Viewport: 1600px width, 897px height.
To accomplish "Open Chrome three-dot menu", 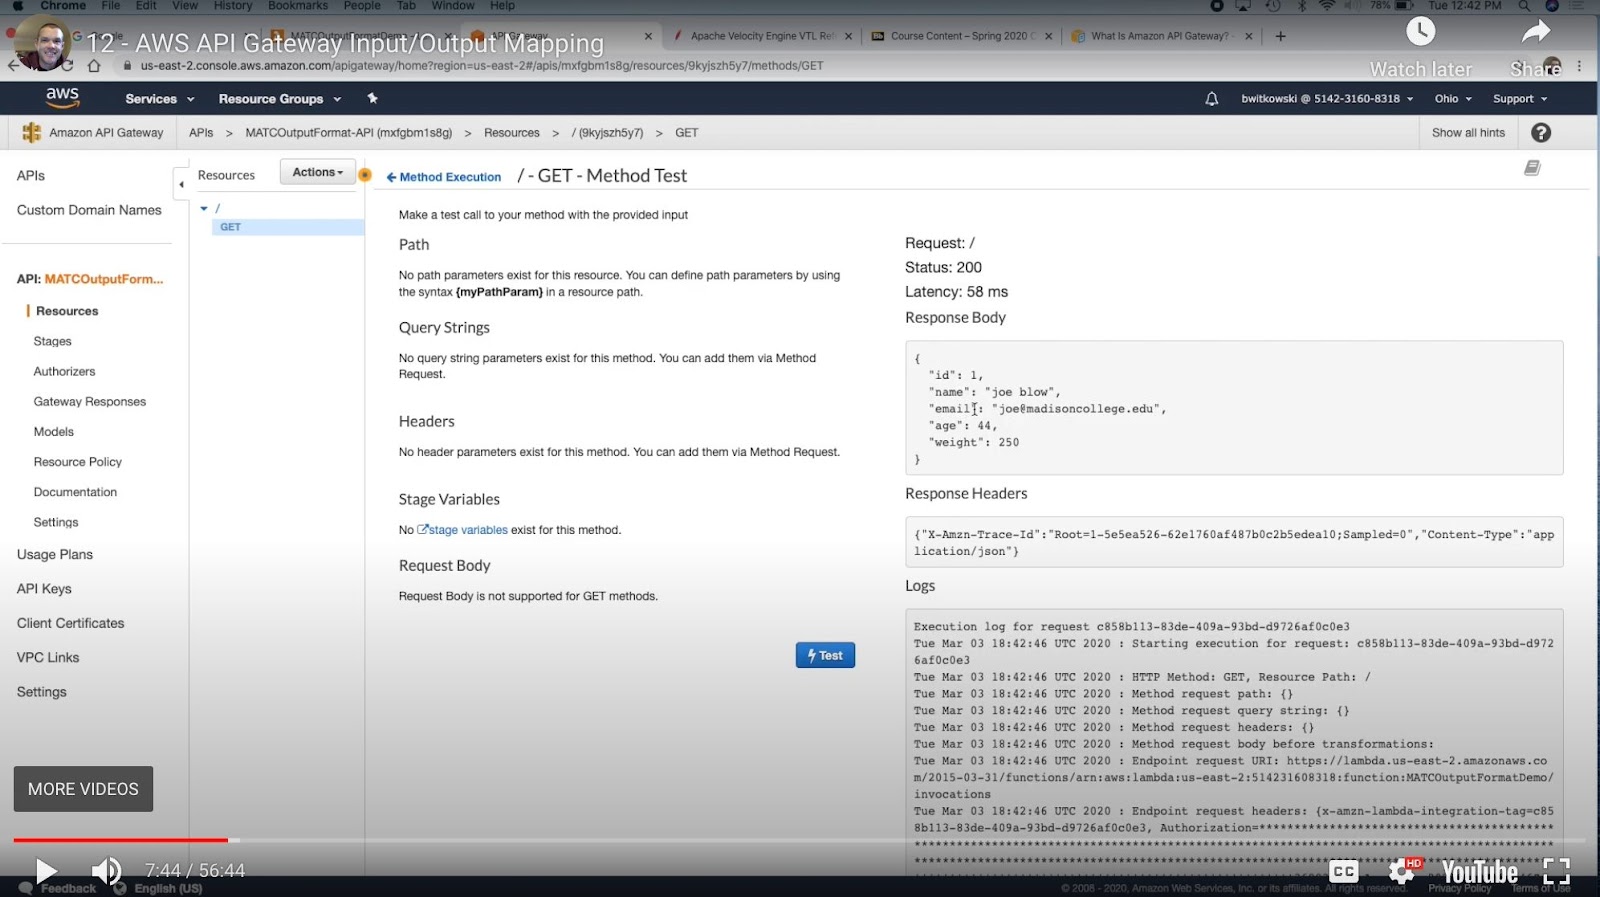I will [x=1580, y=66].
